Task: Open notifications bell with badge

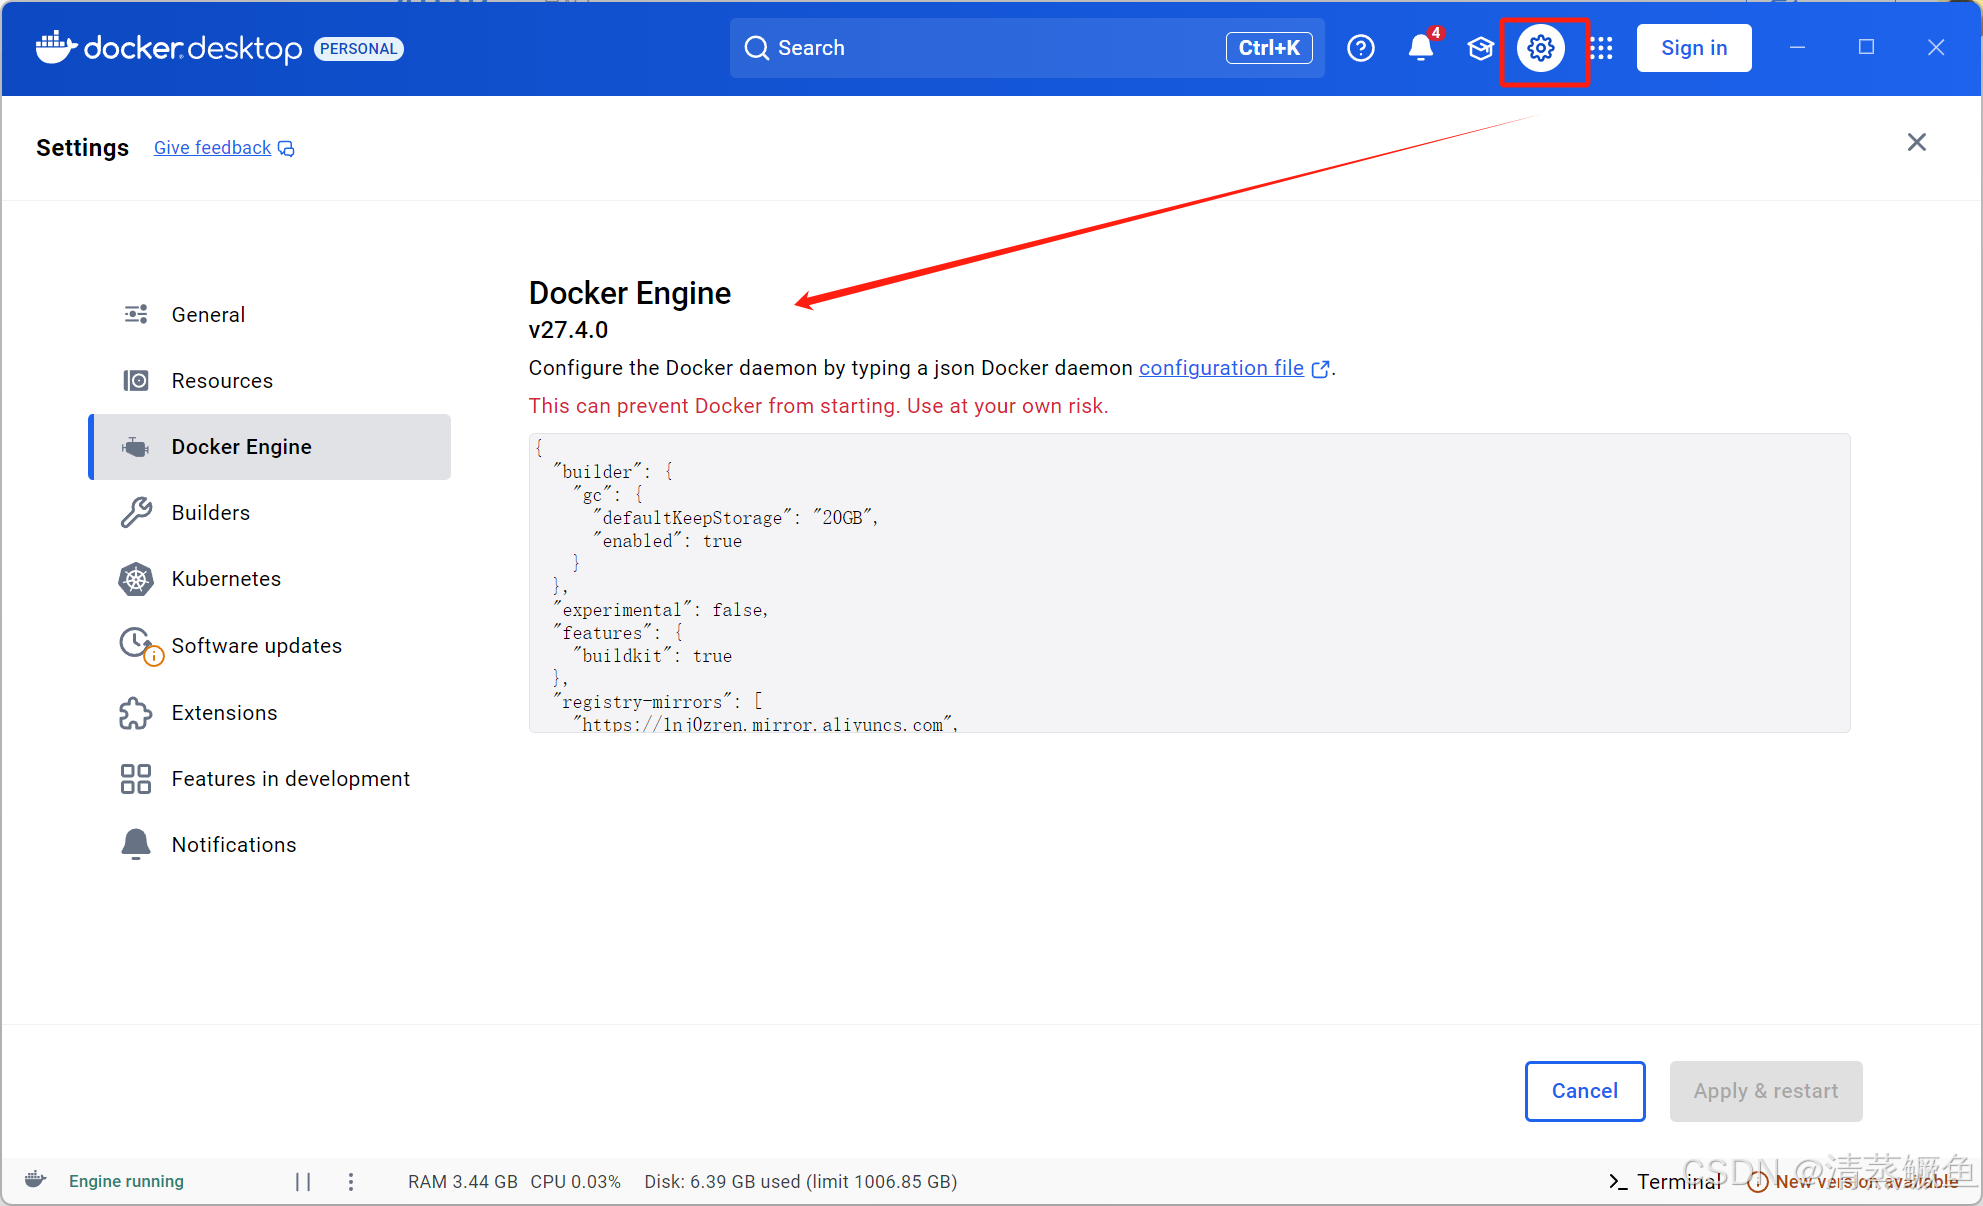Action: (x=1421, y=48)
